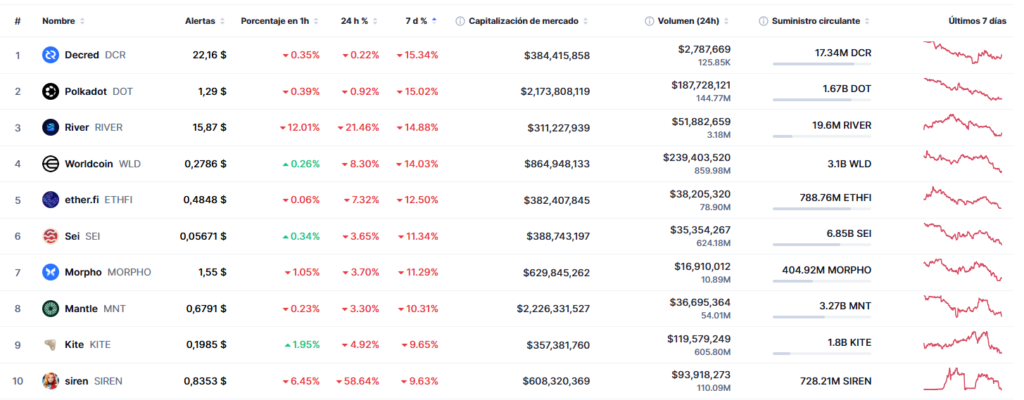Click the Mantle coin logo icon

pyautogui.click(x=50, y=308)
